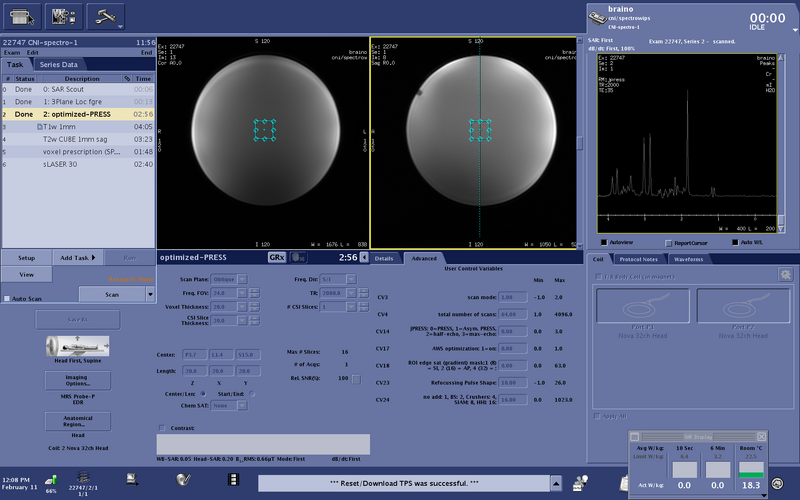Click the paperclip column header icon in task list

coord(127,79)
